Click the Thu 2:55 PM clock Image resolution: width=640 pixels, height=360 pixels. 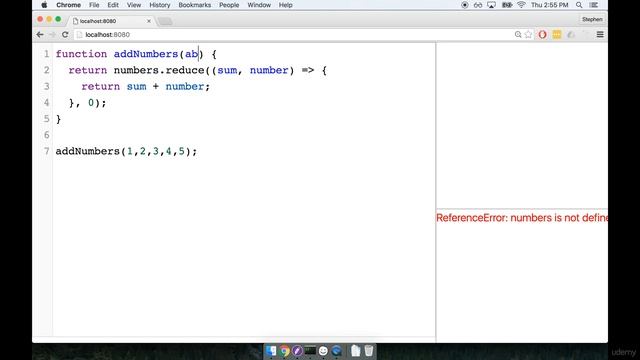tap(549, 5)
